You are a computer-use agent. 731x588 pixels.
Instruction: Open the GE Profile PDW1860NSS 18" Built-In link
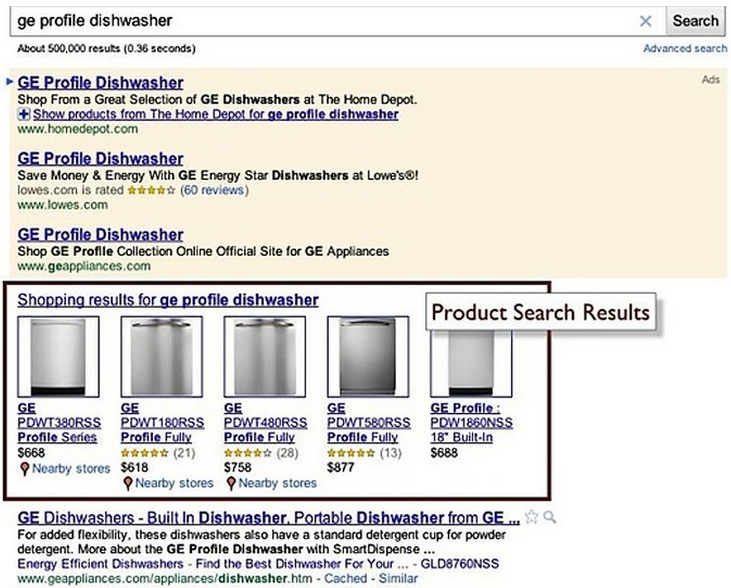[x=471, y=423]
